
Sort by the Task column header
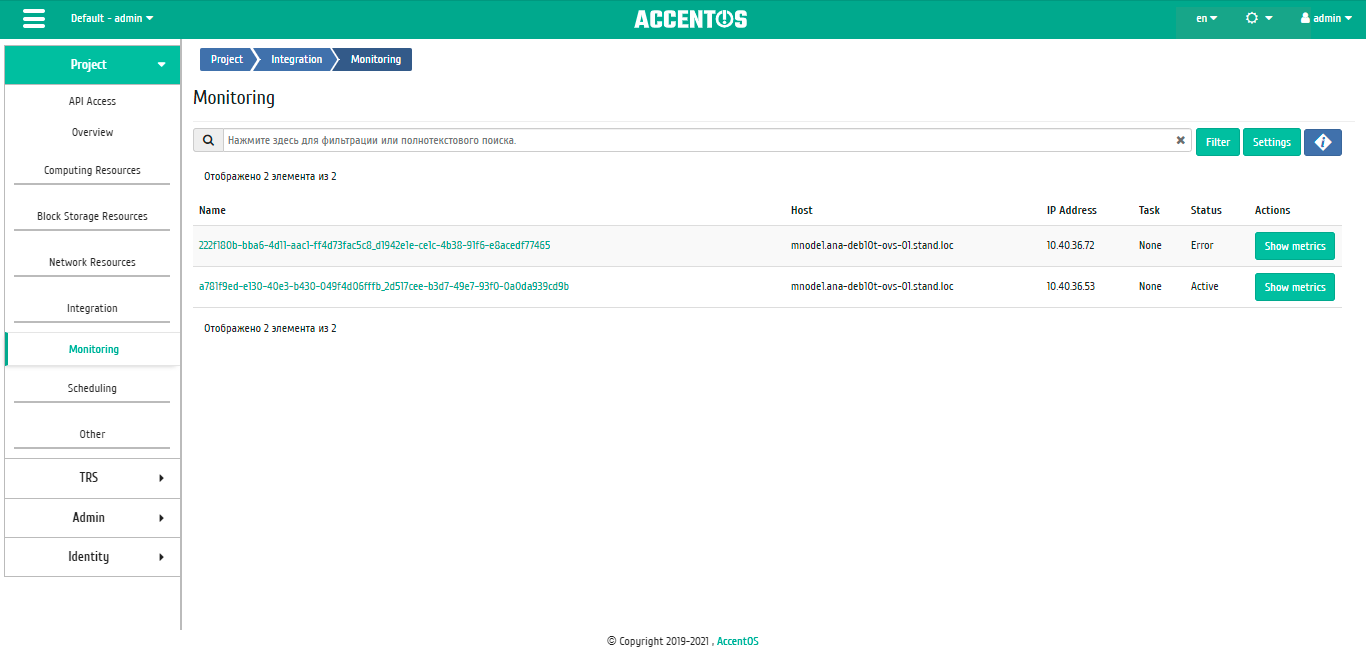[x=1149, y=210]
